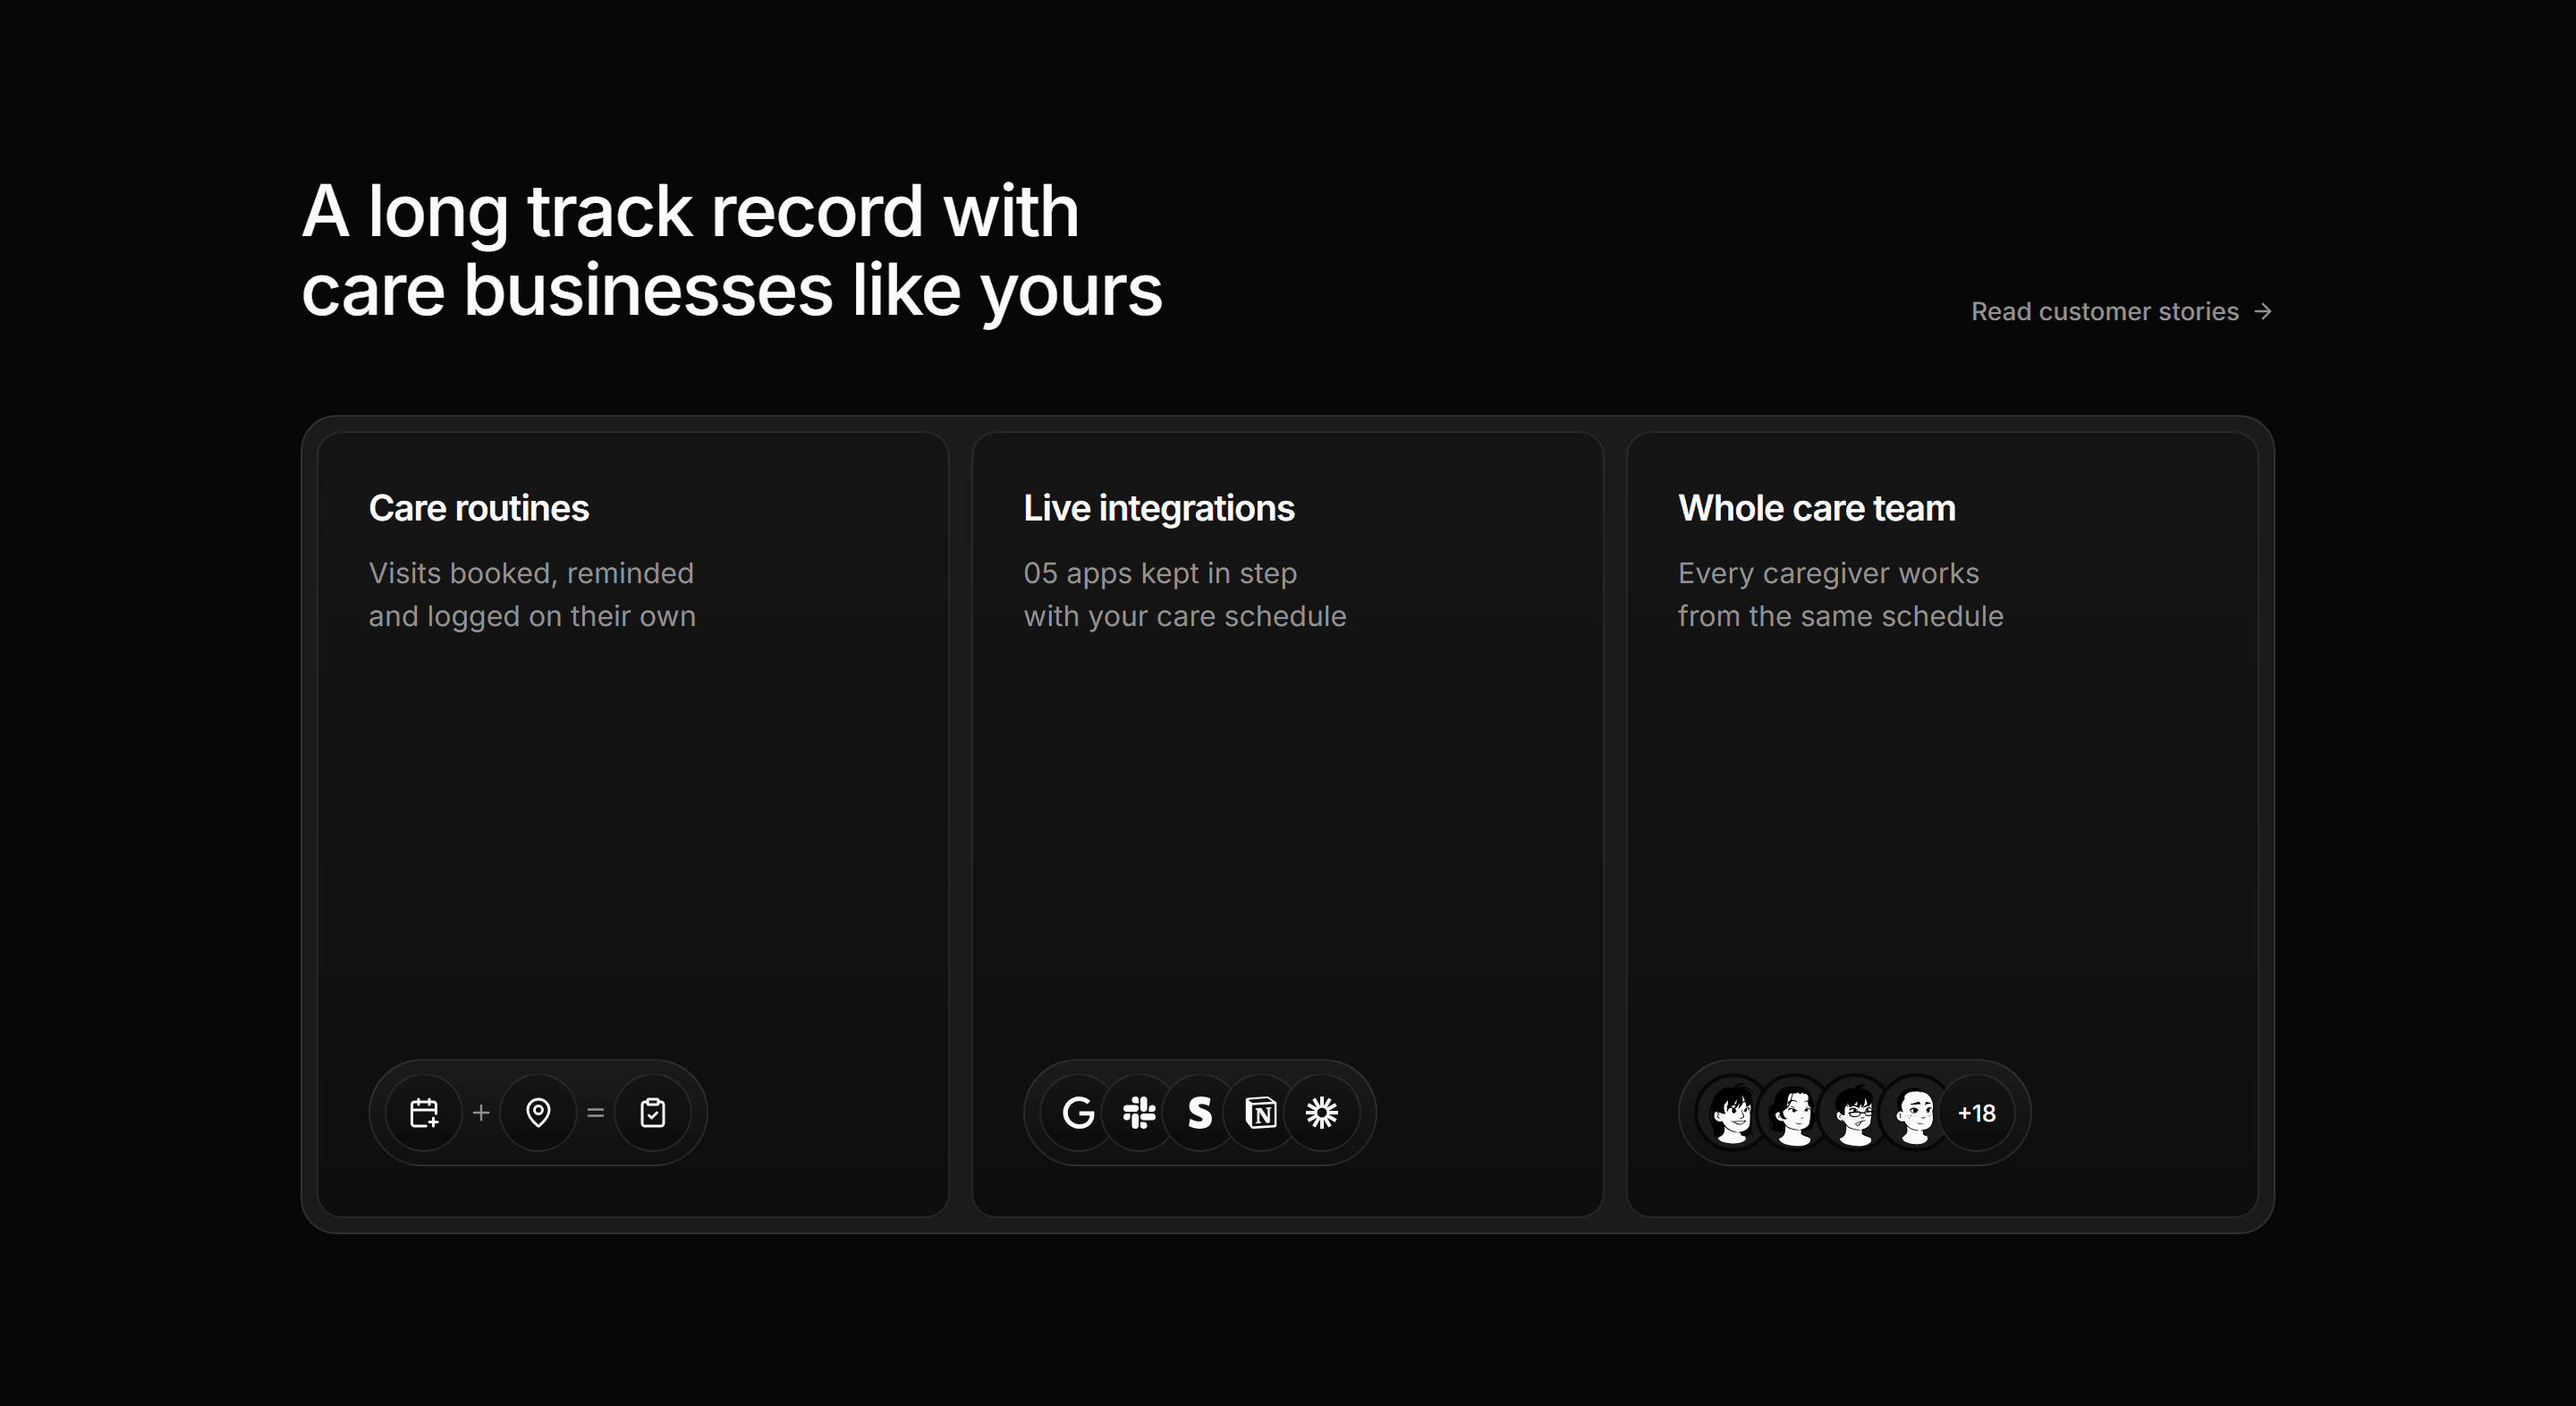Click the text 'Visits booked, reminded'
Screen dimensions: 2576x1406
[531, 573]
